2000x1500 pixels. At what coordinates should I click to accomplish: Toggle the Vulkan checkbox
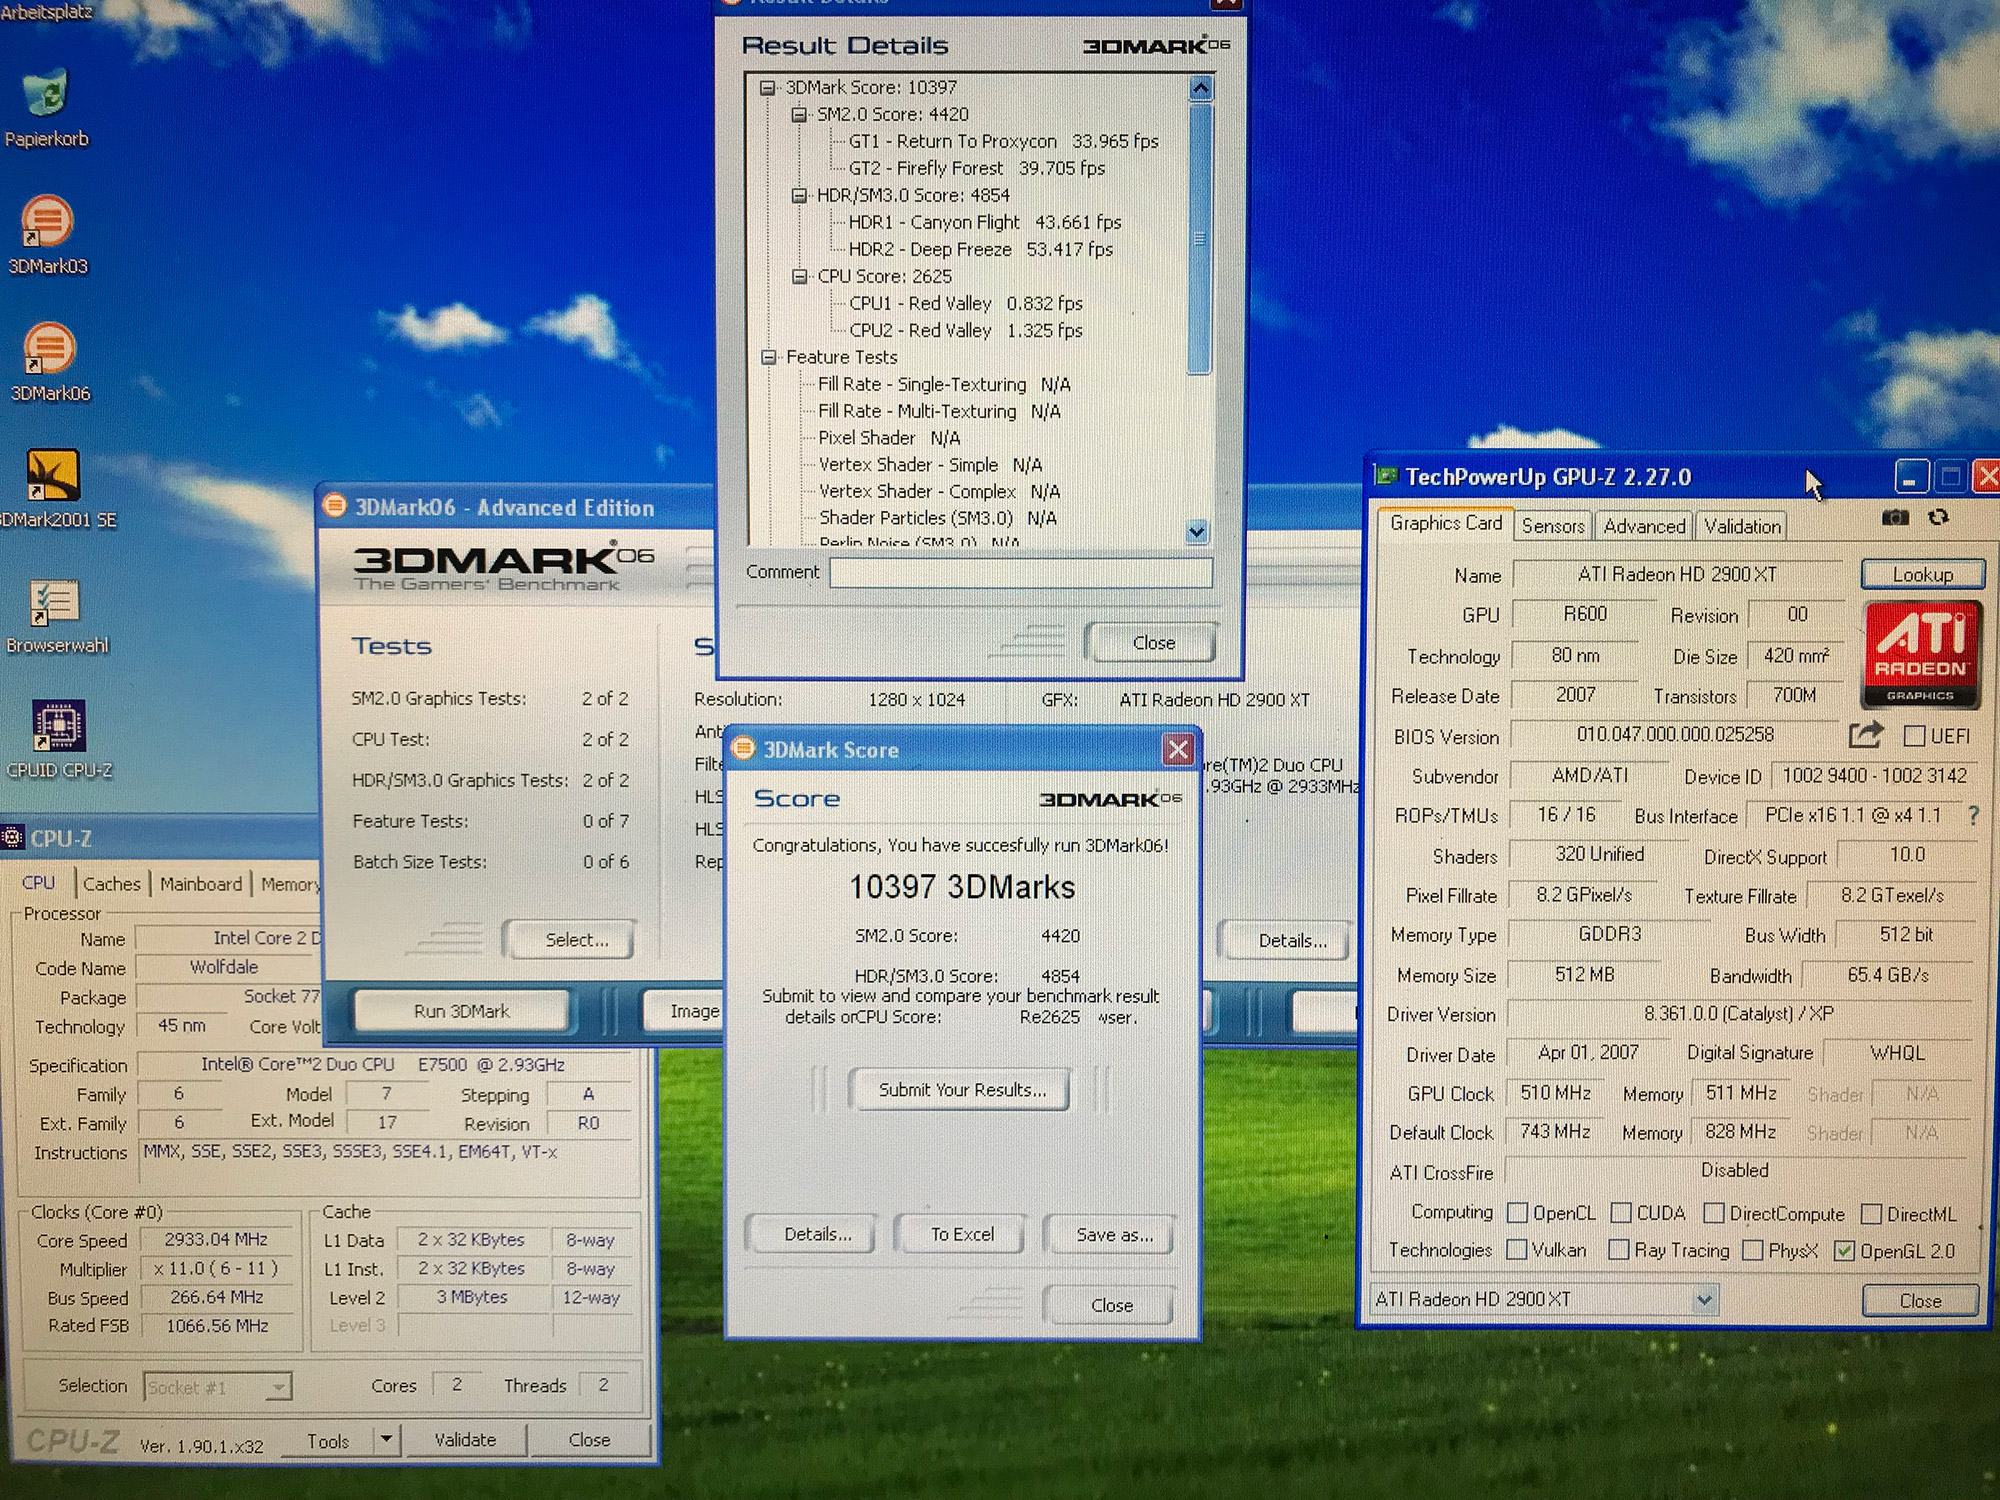pos(1517,1249)
